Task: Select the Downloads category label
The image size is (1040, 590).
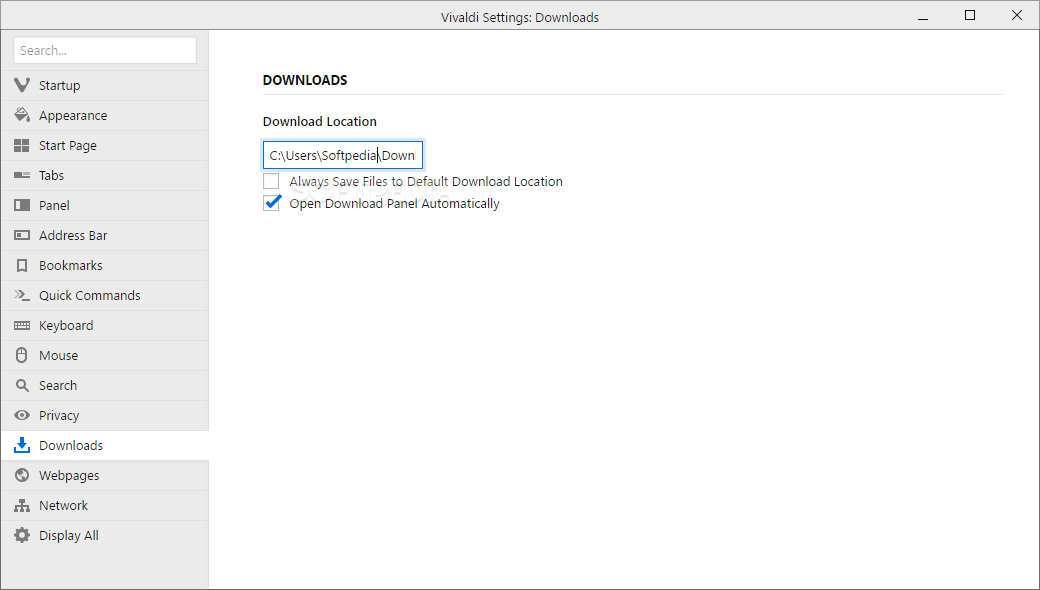Action: point(71,445)
